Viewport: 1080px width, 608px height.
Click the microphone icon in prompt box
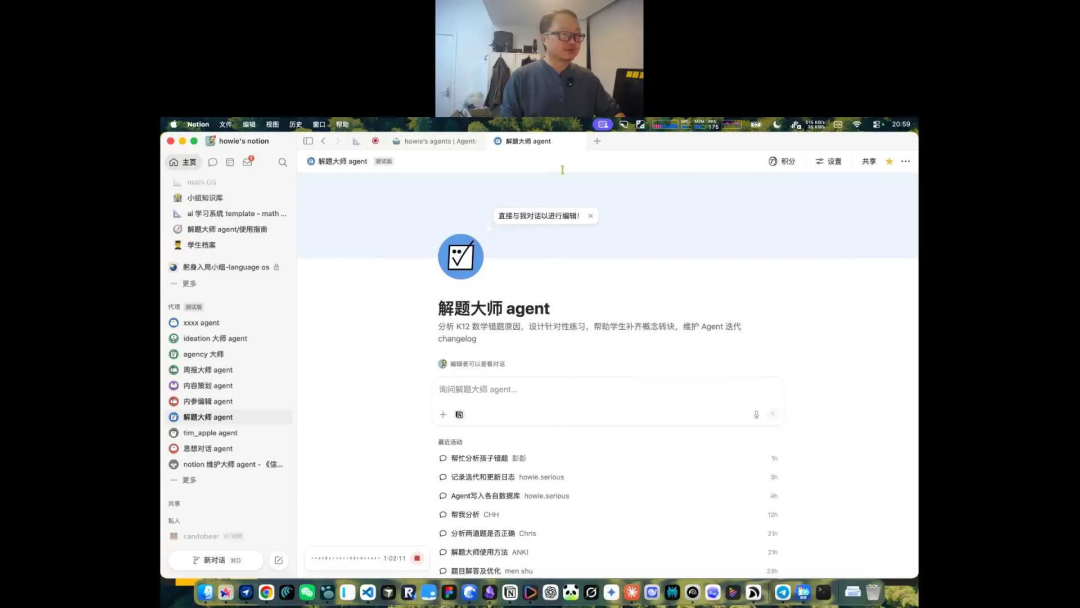click(756, 415)
